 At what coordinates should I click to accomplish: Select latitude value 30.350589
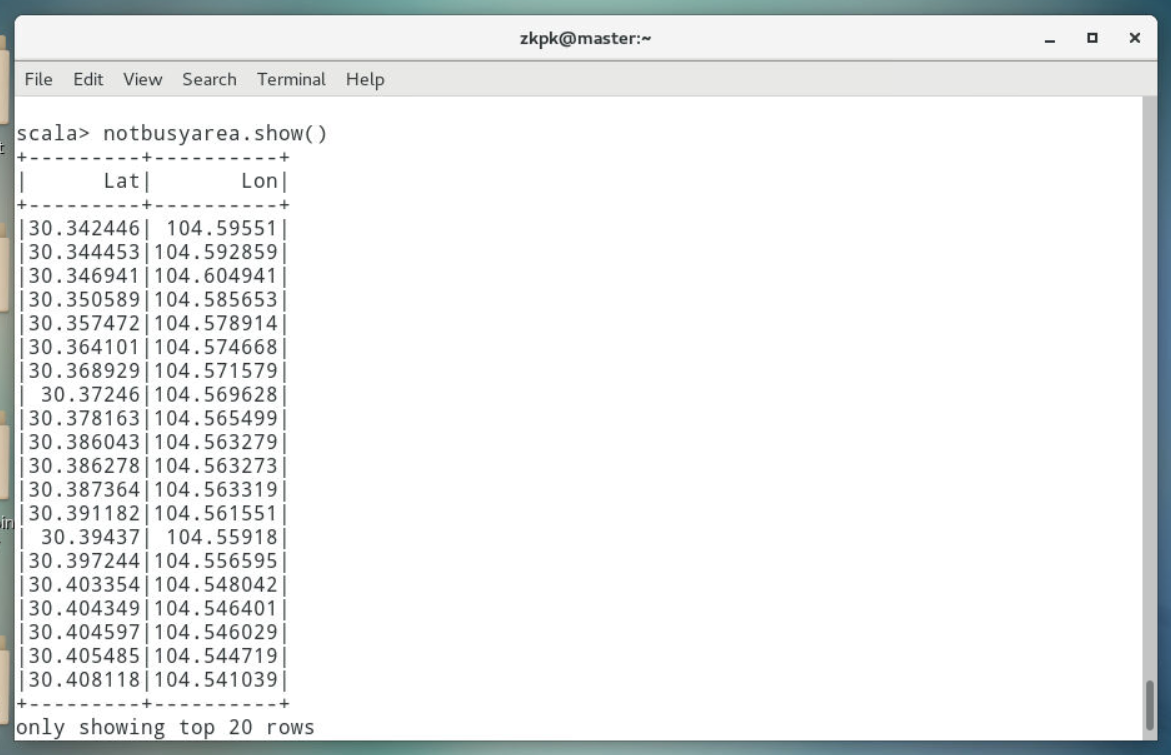coord(84,299)
